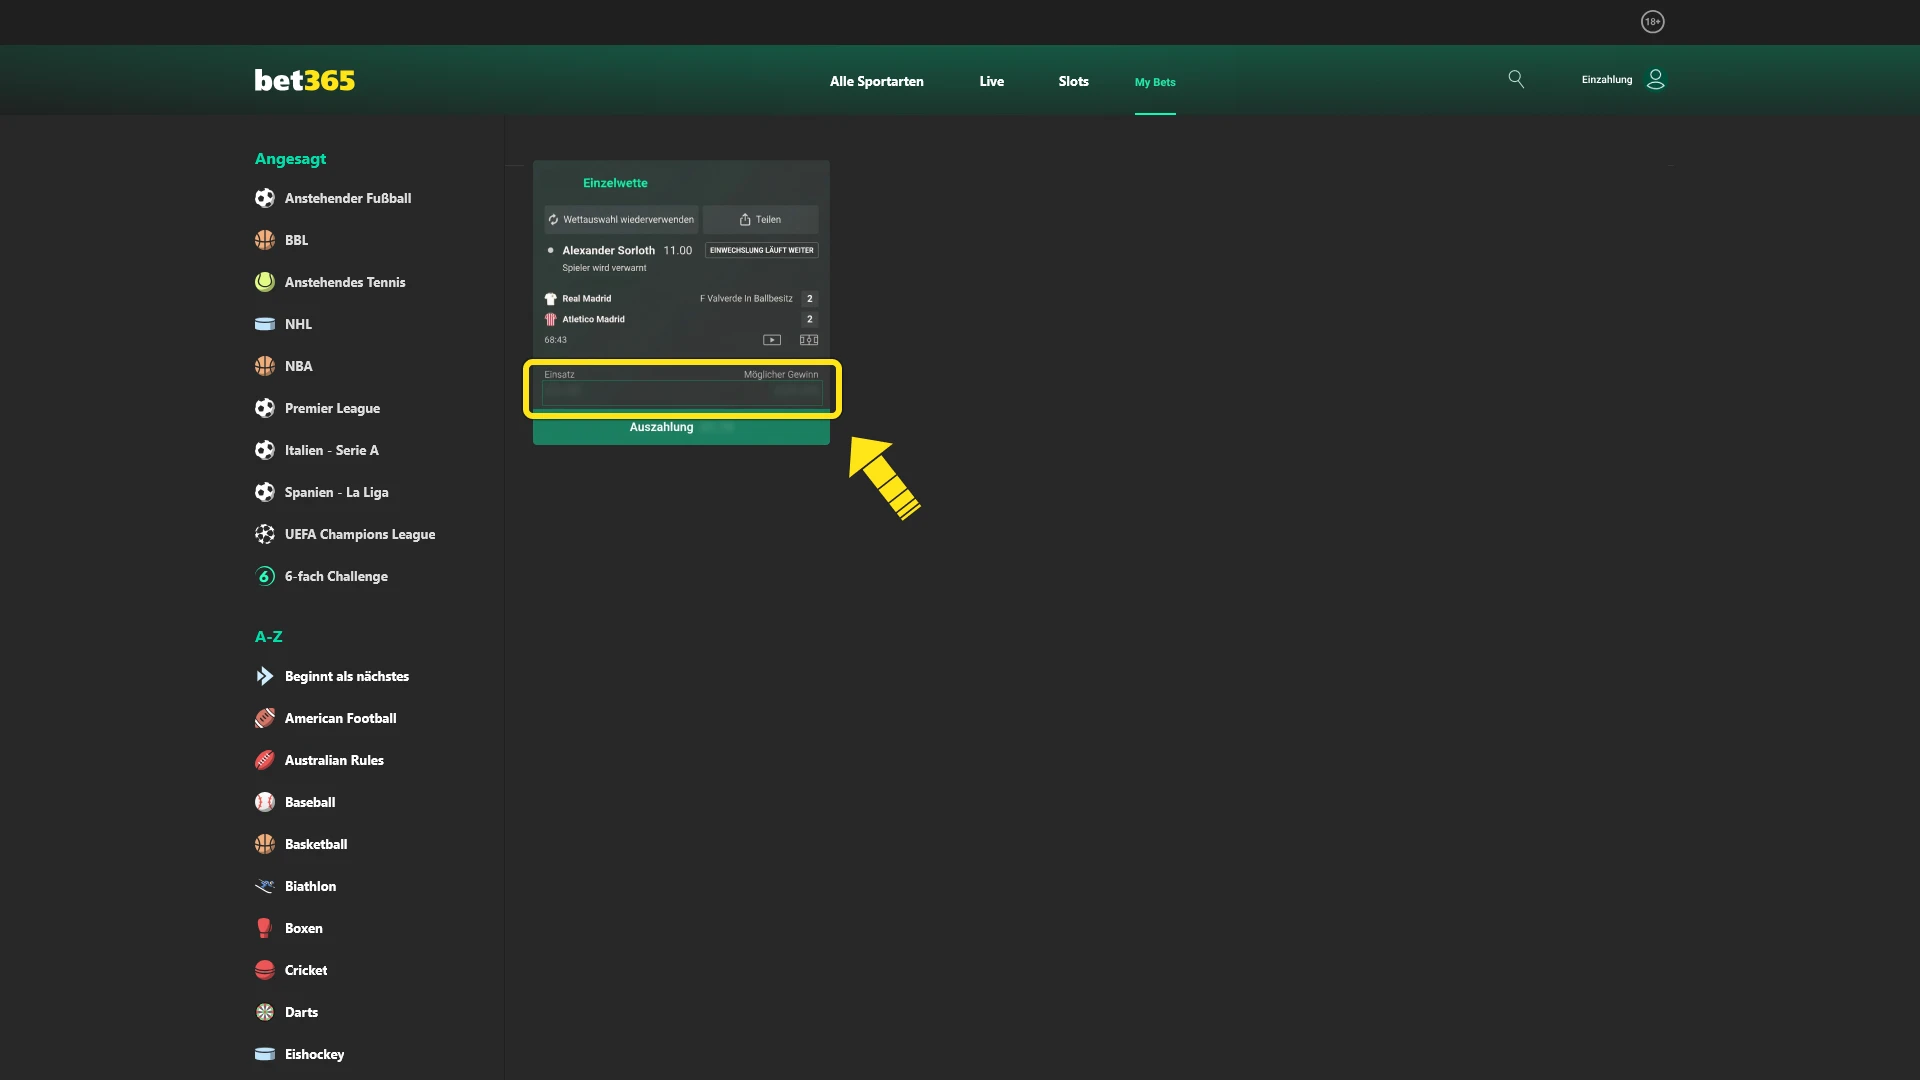This screenshot has width=1920, height=1080.
Task: Open the user account profile icon
Action: click(x=1656, y=79)
